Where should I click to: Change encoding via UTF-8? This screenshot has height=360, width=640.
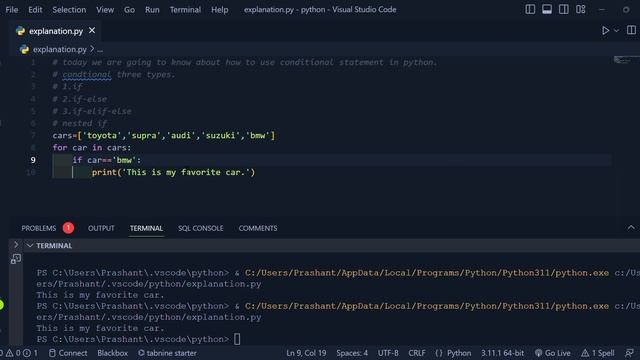[x=388, y=353]
